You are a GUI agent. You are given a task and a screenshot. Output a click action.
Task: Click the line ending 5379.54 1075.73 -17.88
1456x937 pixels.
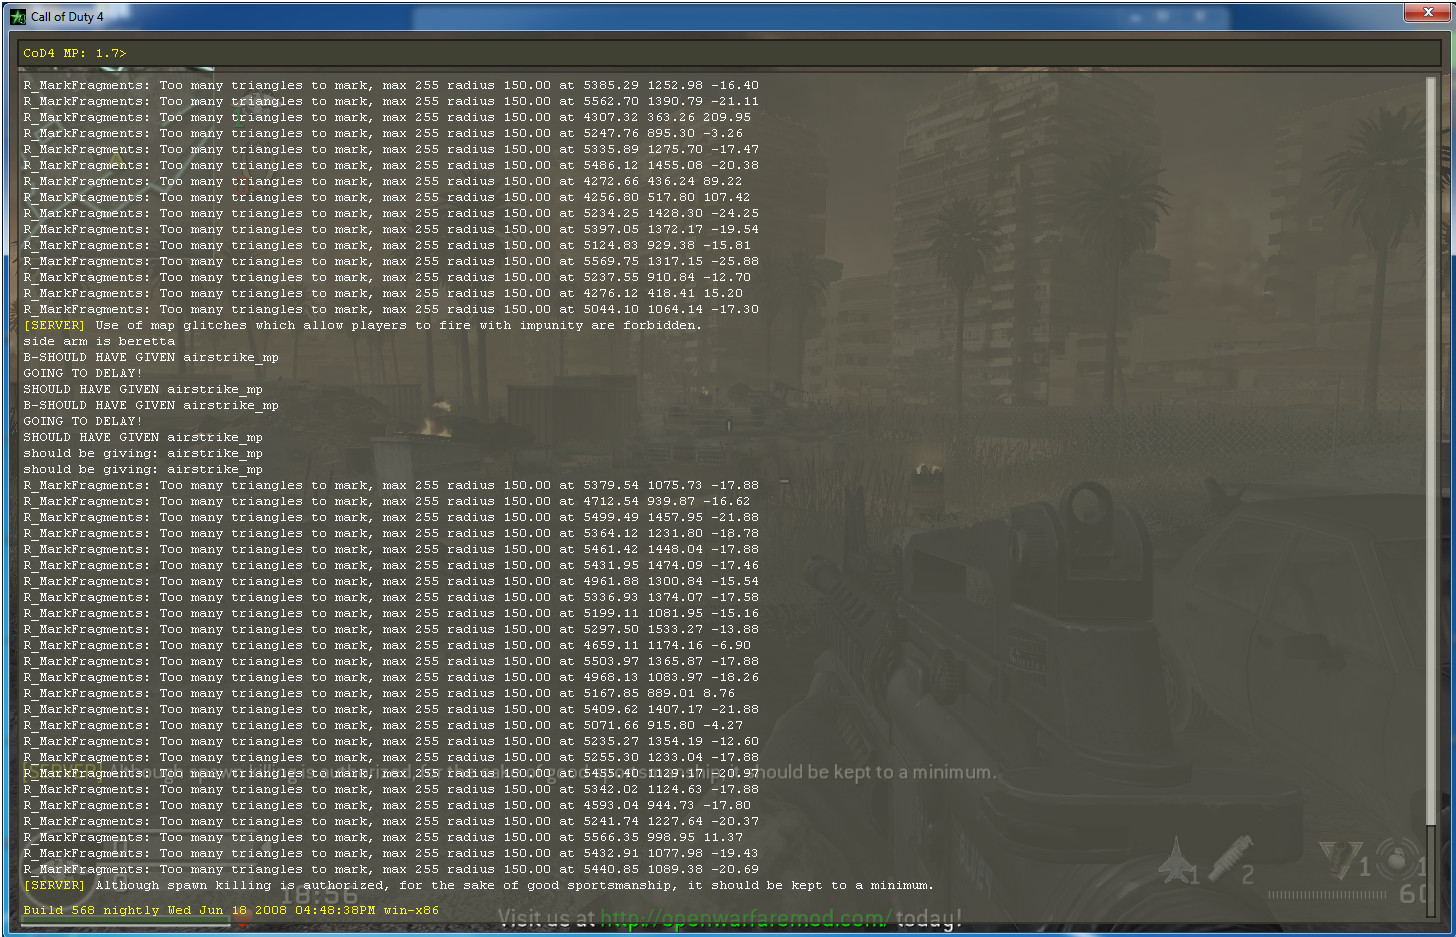tap(391, 485)
